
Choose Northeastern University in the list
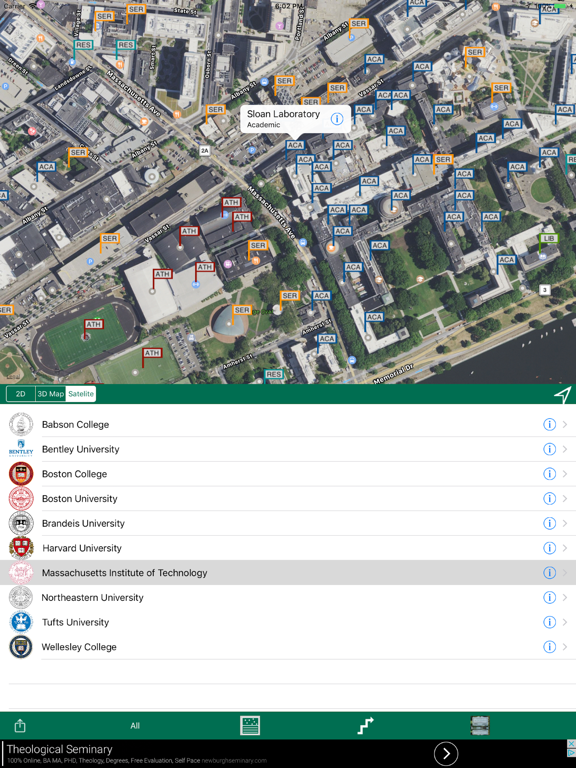pos(288,598)
